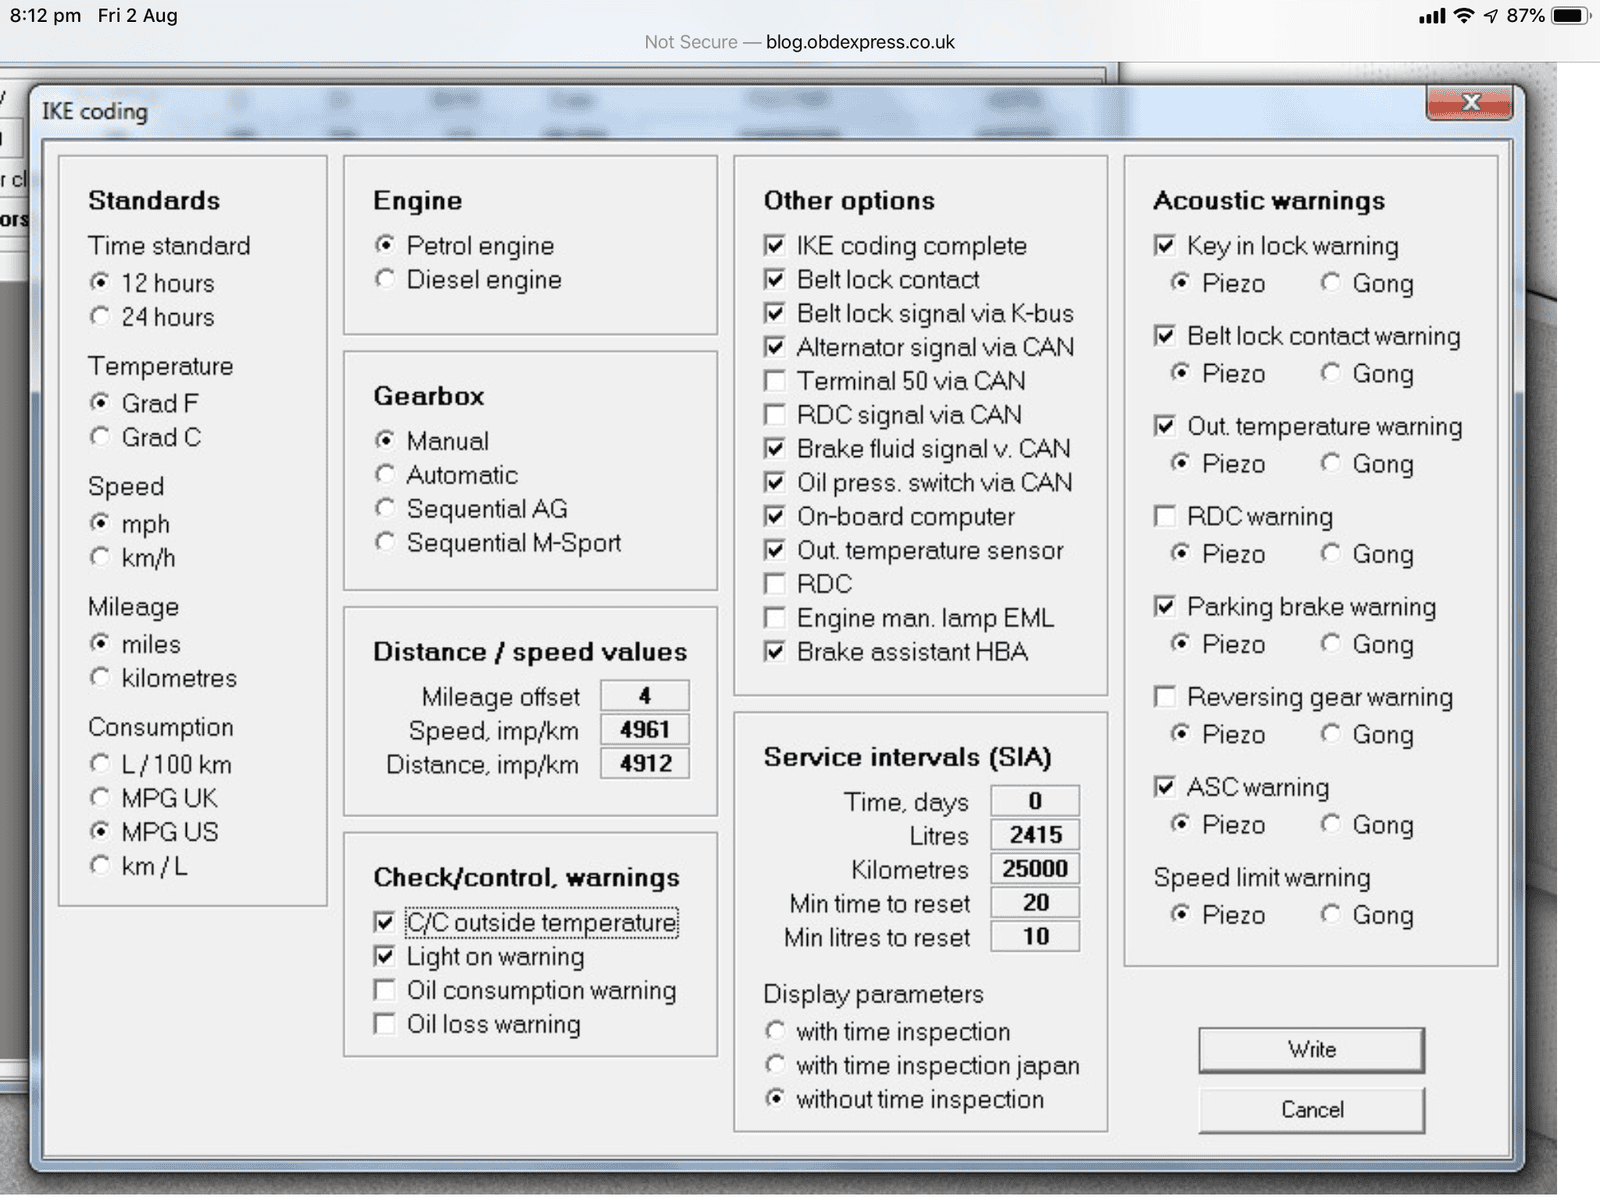Image resolution: width=1600 pixels, height=1200 pixels.
Task: Select the 24 hours time standard
Action: point(100,317)
